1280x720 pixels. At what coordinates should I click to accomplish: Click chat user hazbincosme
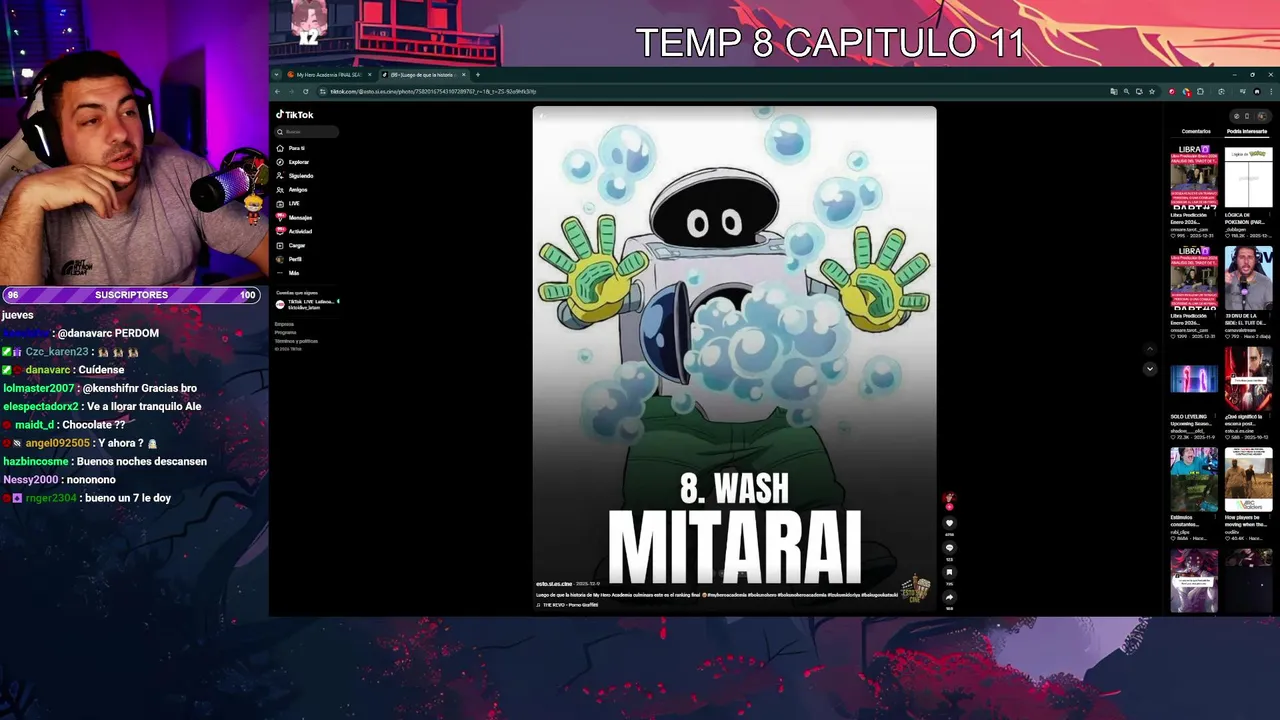tap(36, 461)
